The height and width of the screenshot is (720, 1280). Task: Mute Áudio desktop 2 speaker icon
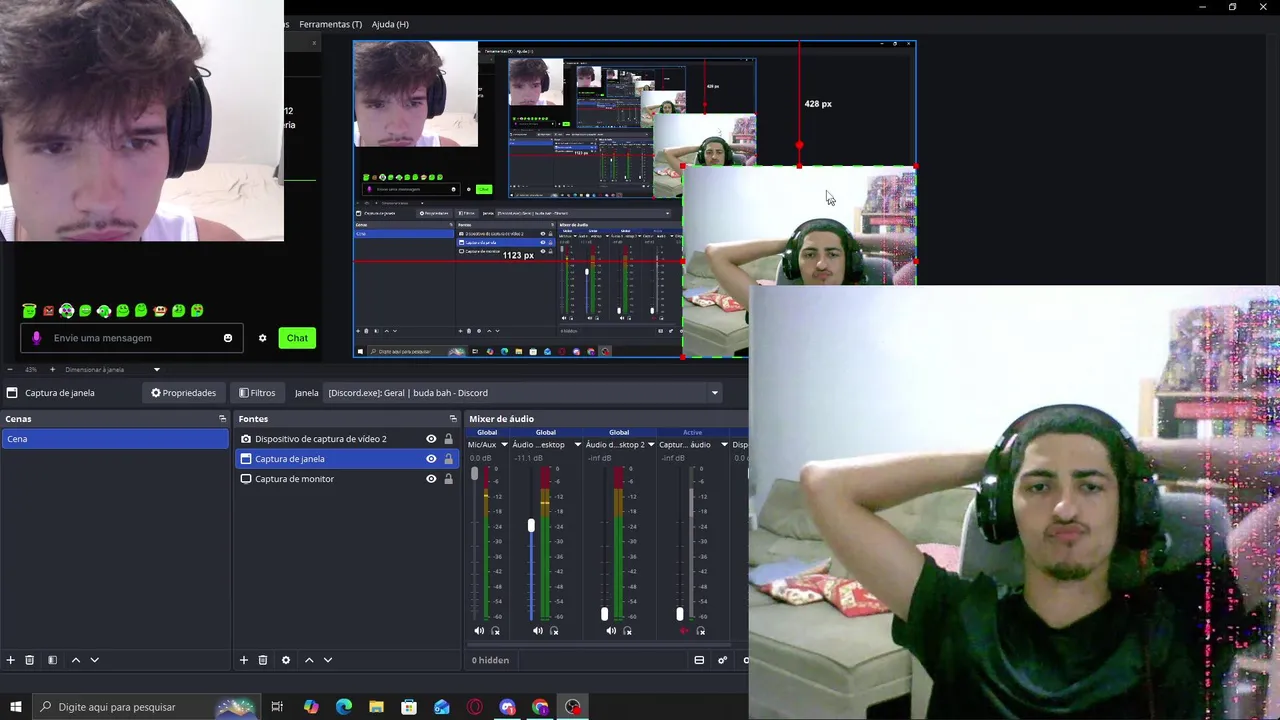[x=611, y=631]
